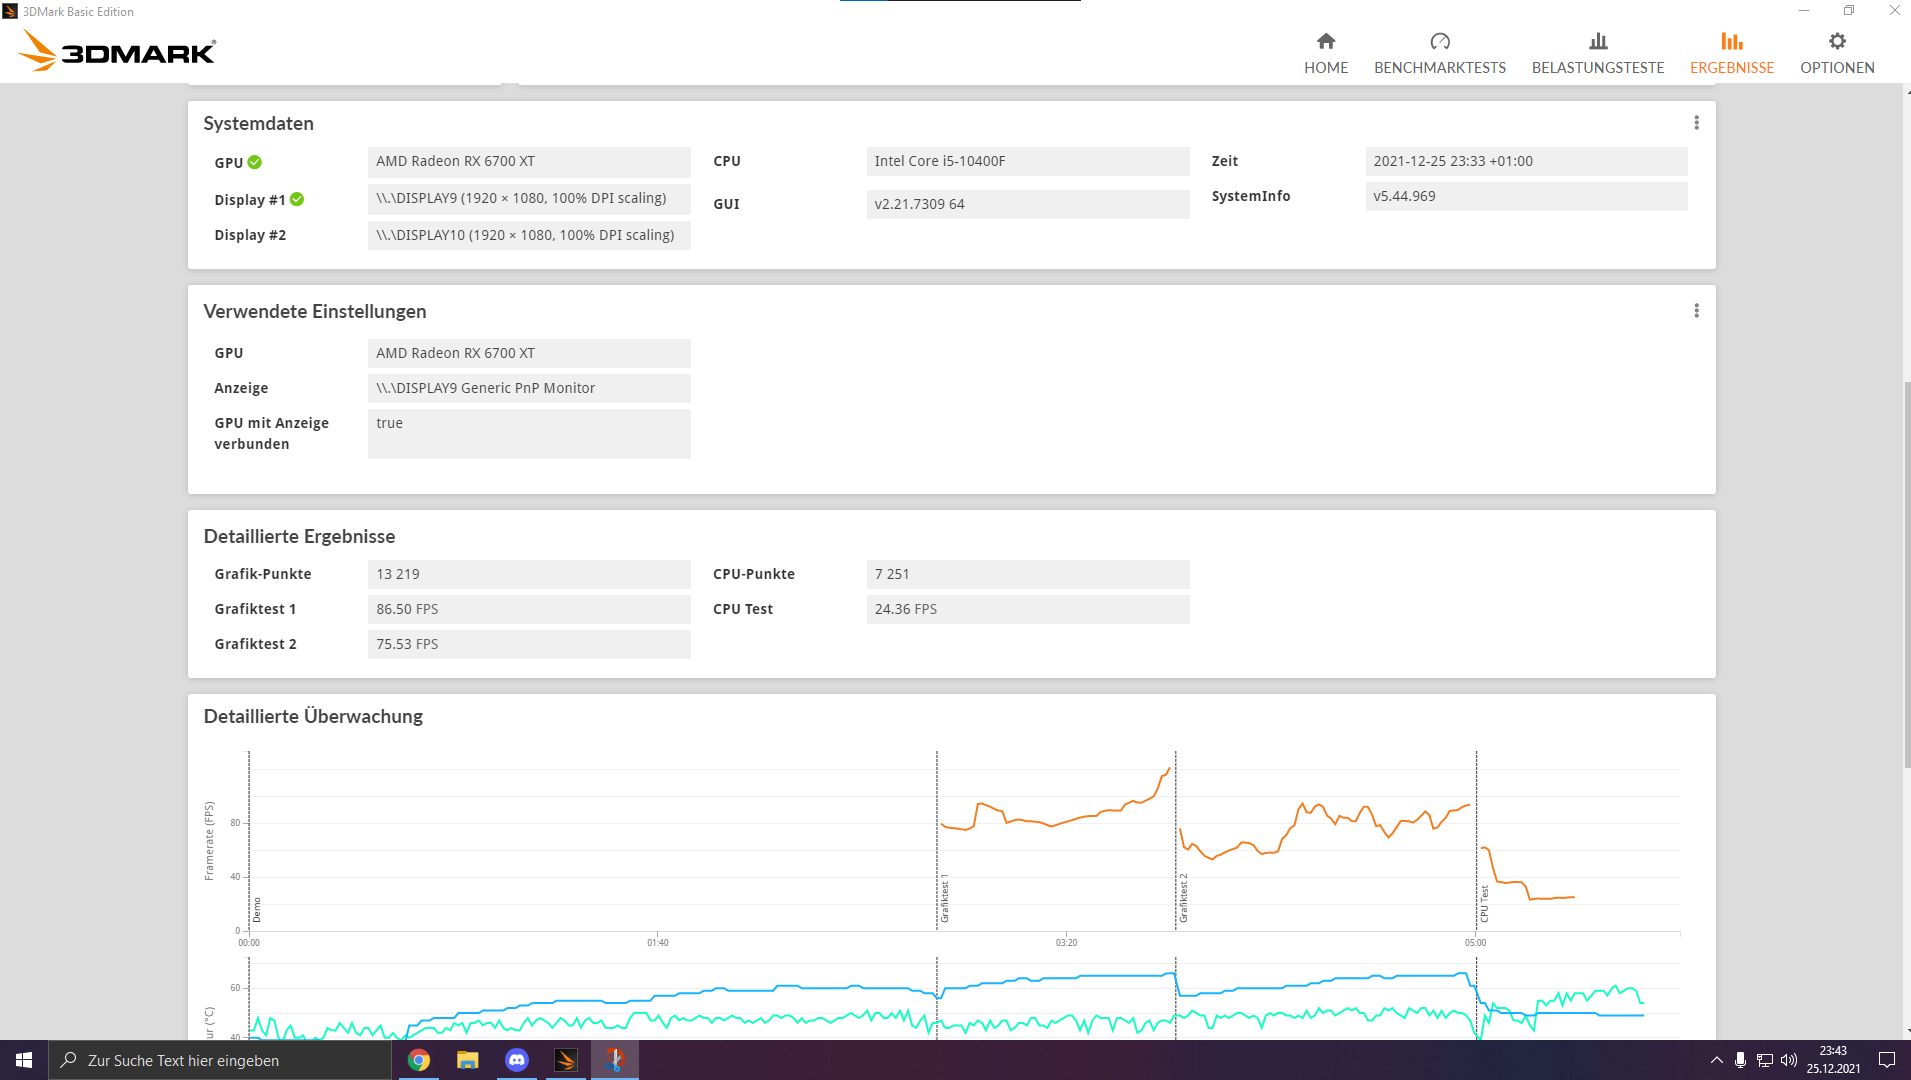
Task: Click GUI version v2.21.7309 64
Action: (x=1028, y=204)
